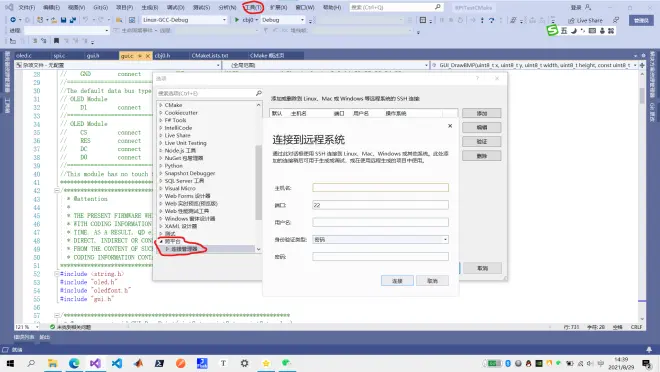Click the 密码 input field
The height and width of the screenshot is (372, 660).
(381, 257)
